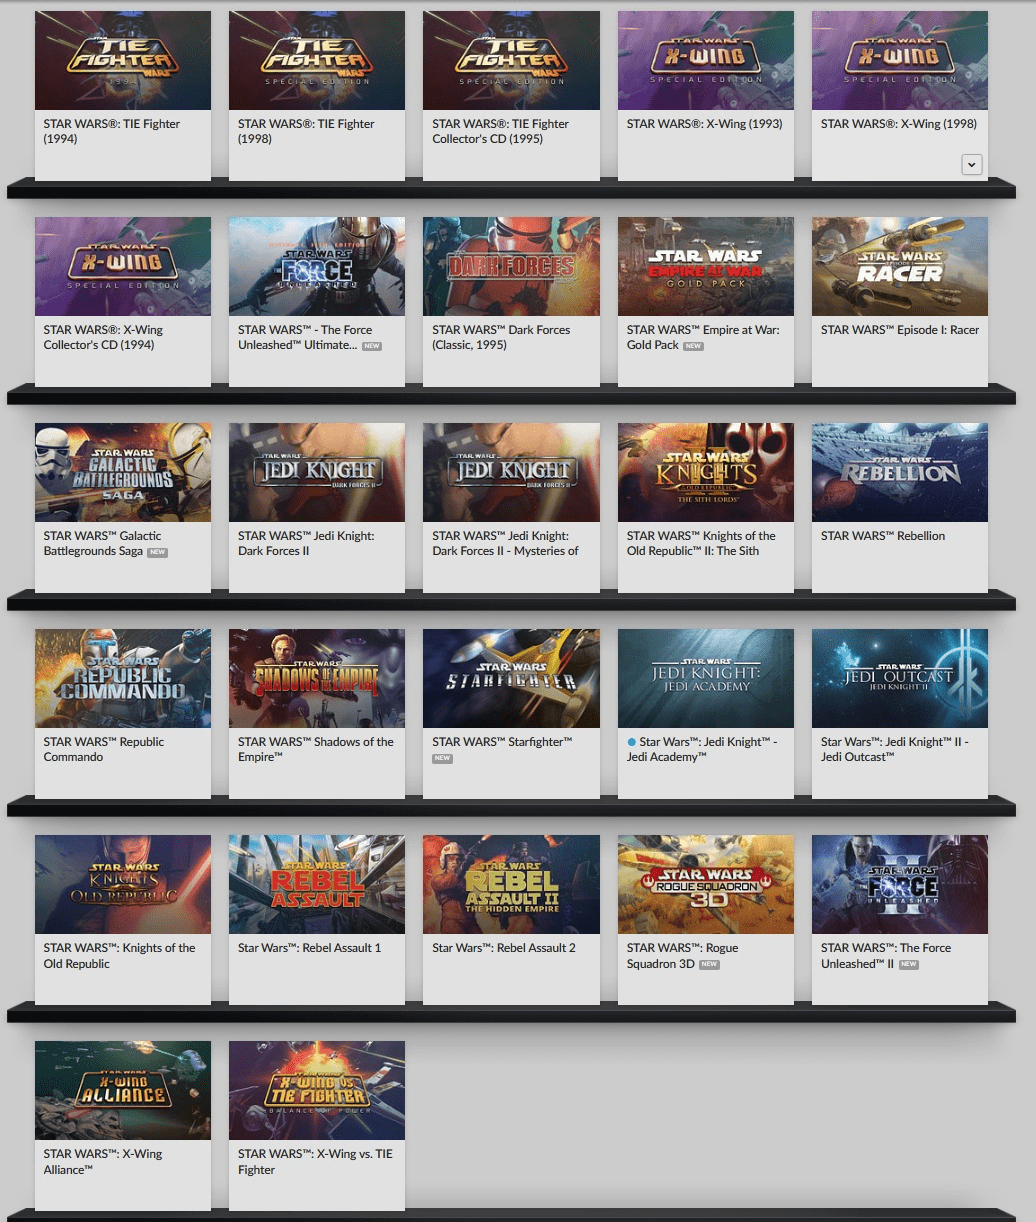Select Jedi Knight II - Jedi Outcast cover
Viewport: 1036px width, 1222px height.
click(900, 678)
